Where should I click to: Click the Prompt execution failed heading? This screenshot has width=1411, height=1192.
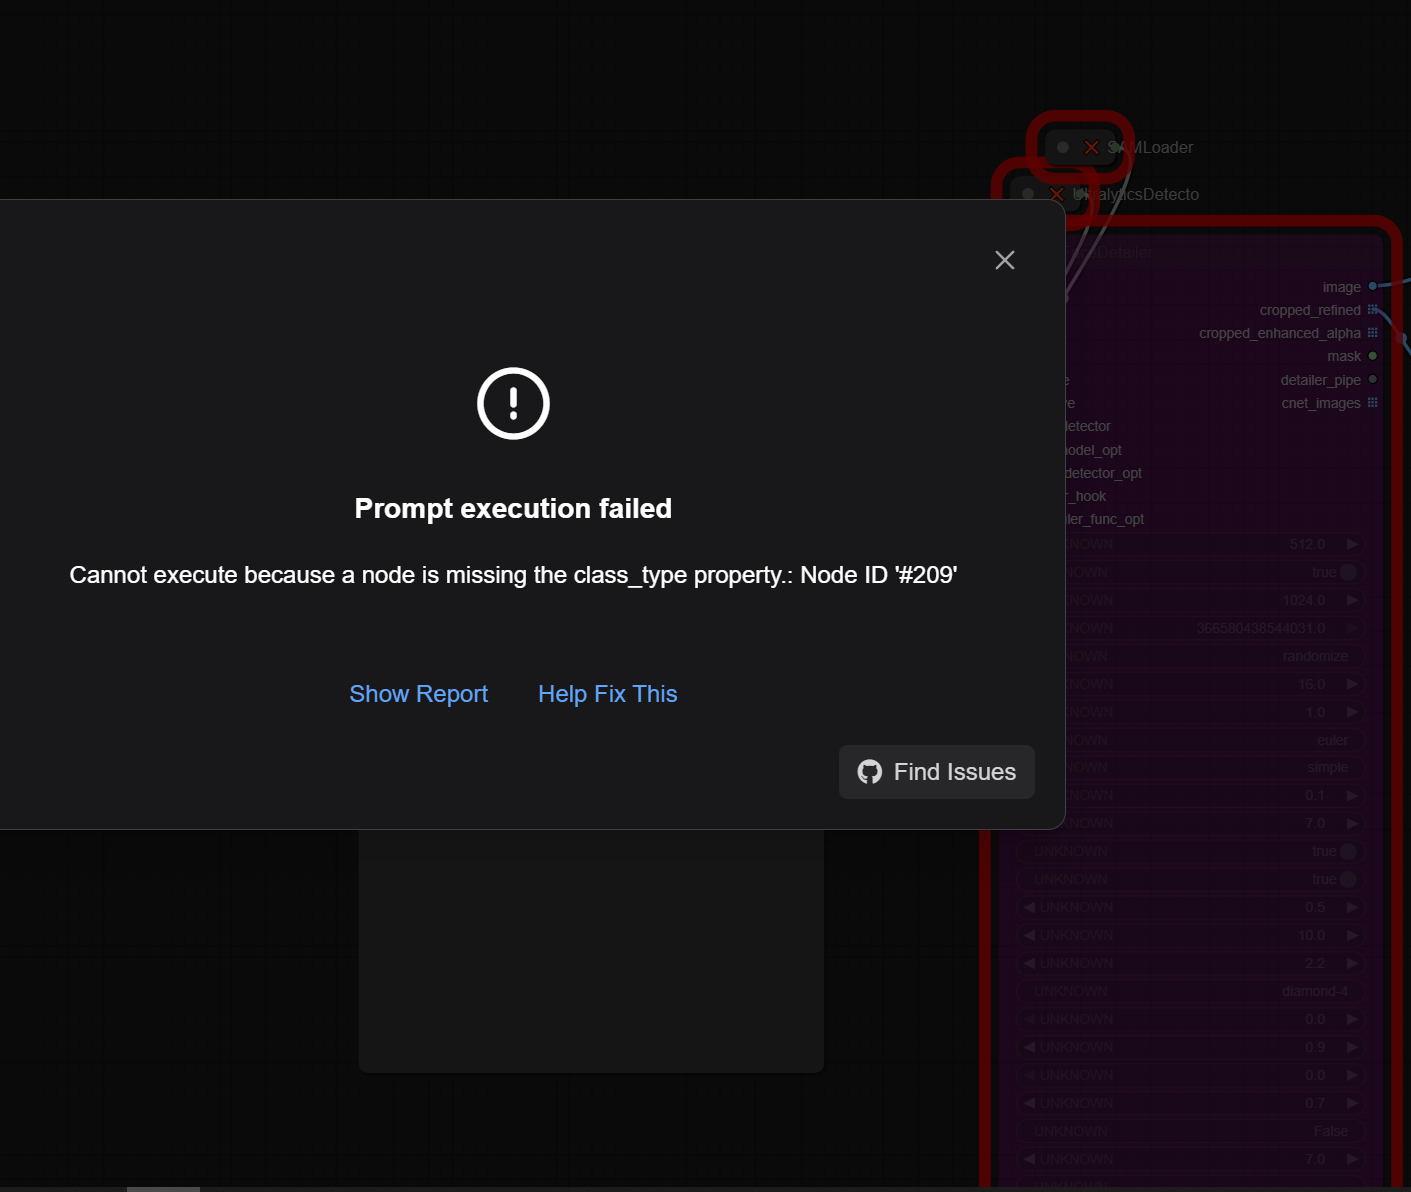pos(513,508)
